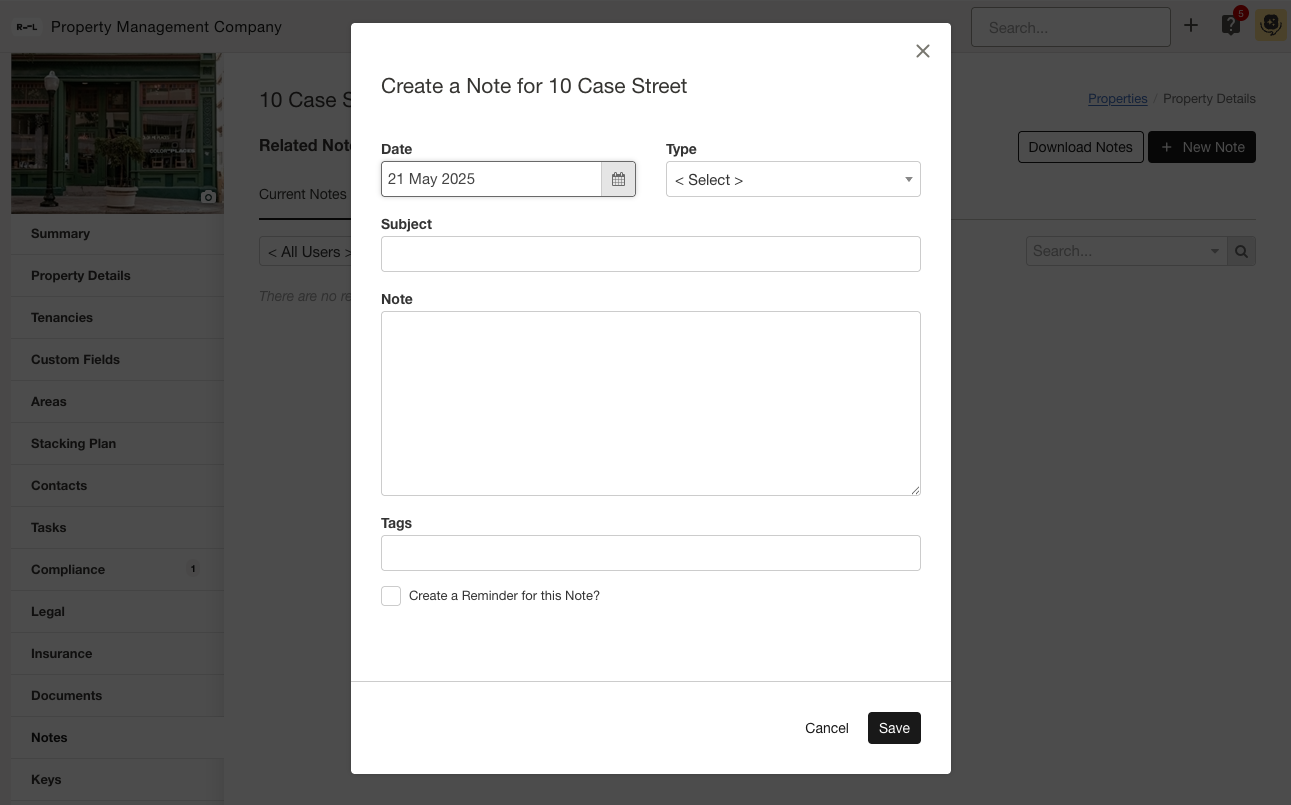Click the company logo icon
Image resolution: width=1291 pixels, height=805 pixels.
(x=27, y=27)
